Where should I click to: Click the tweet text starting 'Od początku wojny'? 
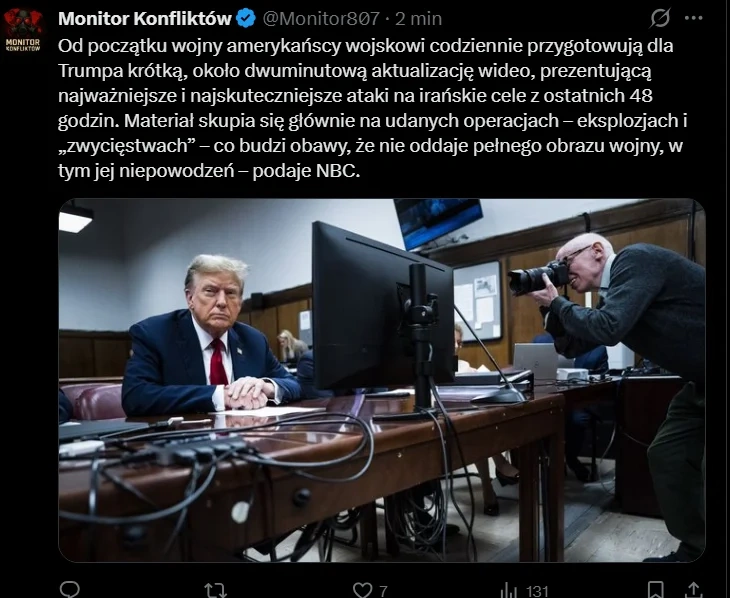(x=372, y=108)
